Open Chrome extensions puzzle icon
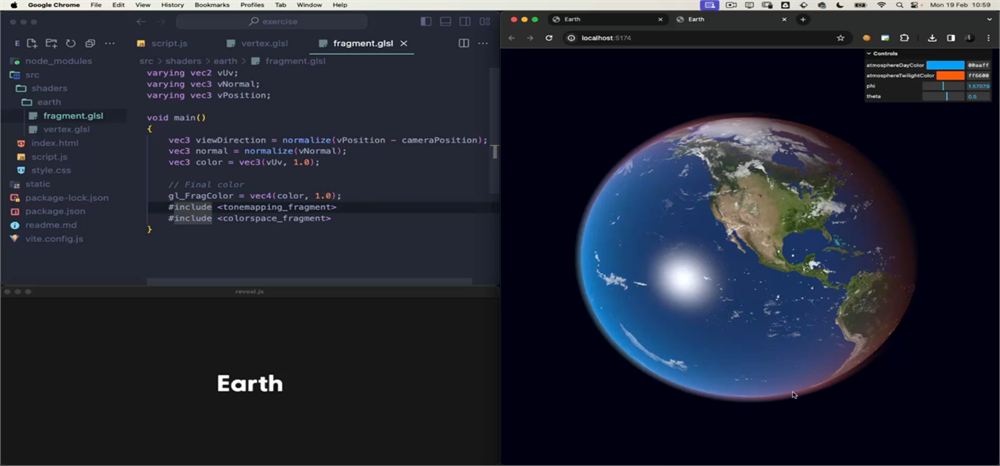Viewport: 1000px width, 466px height. point(904,38)
